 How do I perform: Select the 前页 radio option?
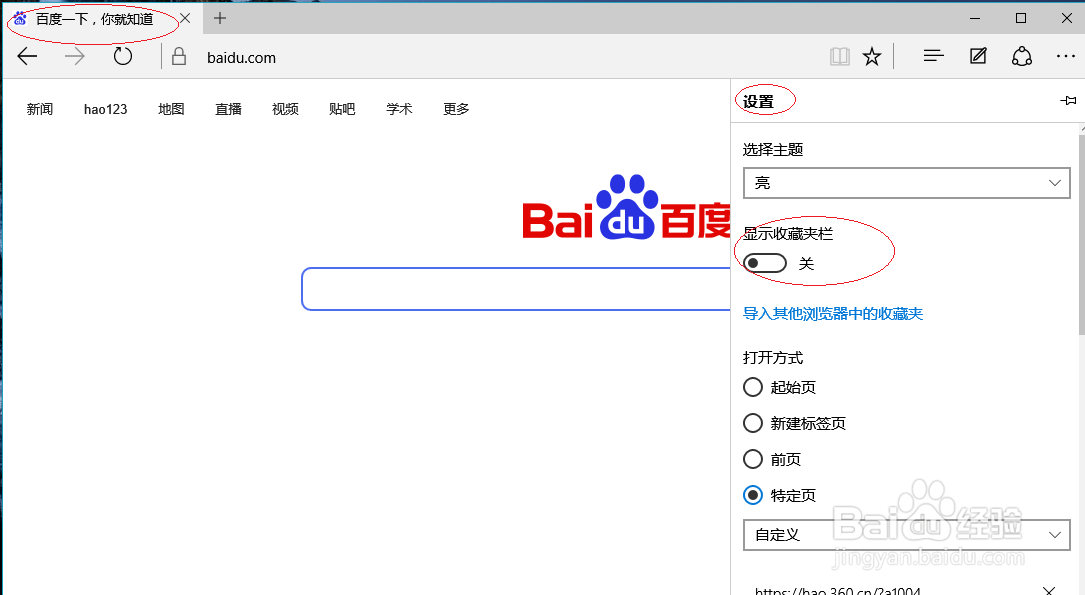coord(753,459)
